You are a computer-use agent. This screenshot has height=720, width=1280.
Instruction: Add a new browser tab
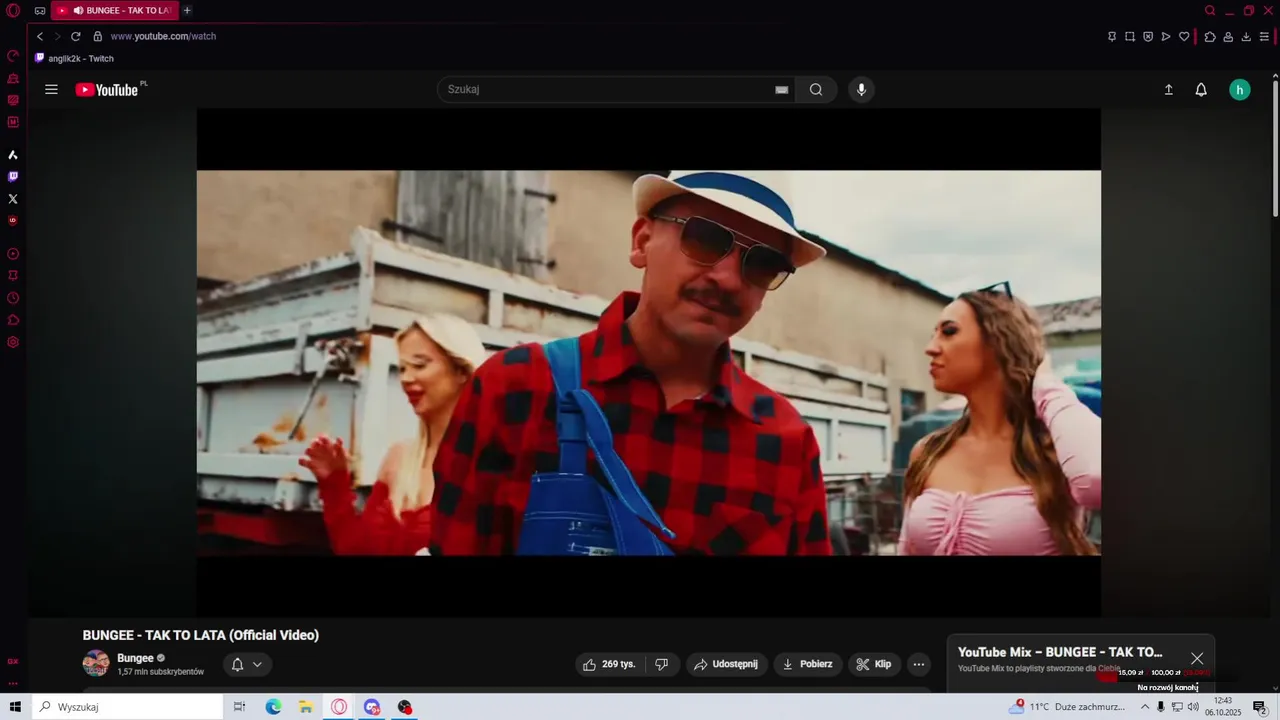187,11
